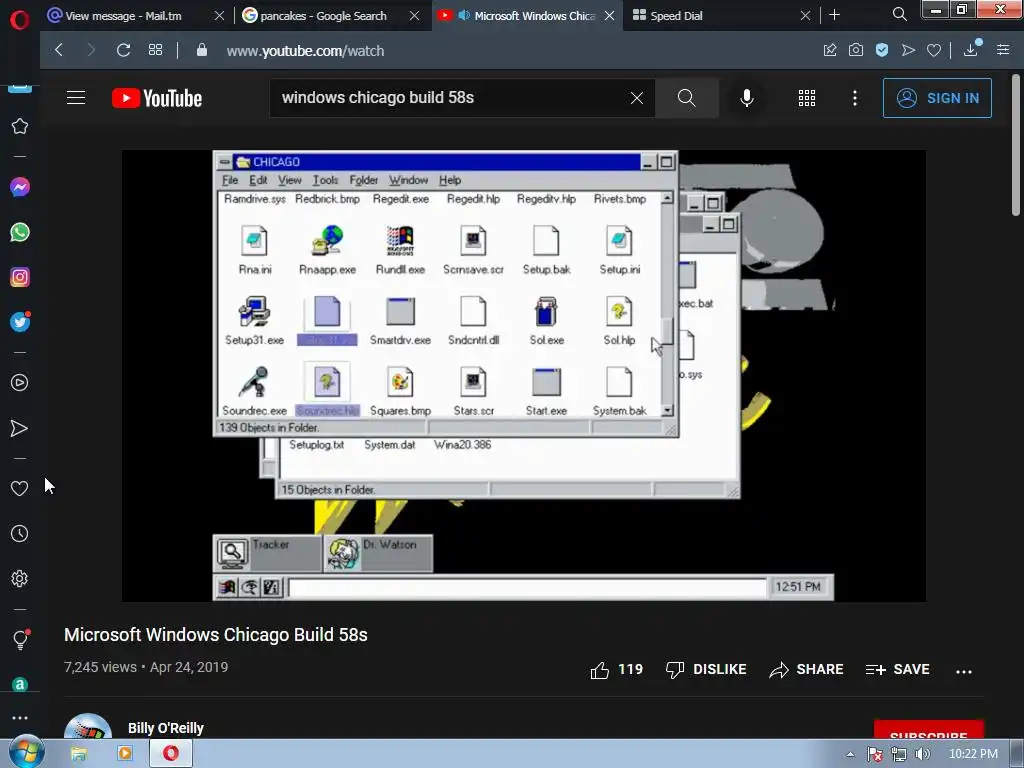The width and height of the screenshot is (1024, 768).
Task: Open more actions ellipsis beside SAVE
Action: (x=964, y=671)
